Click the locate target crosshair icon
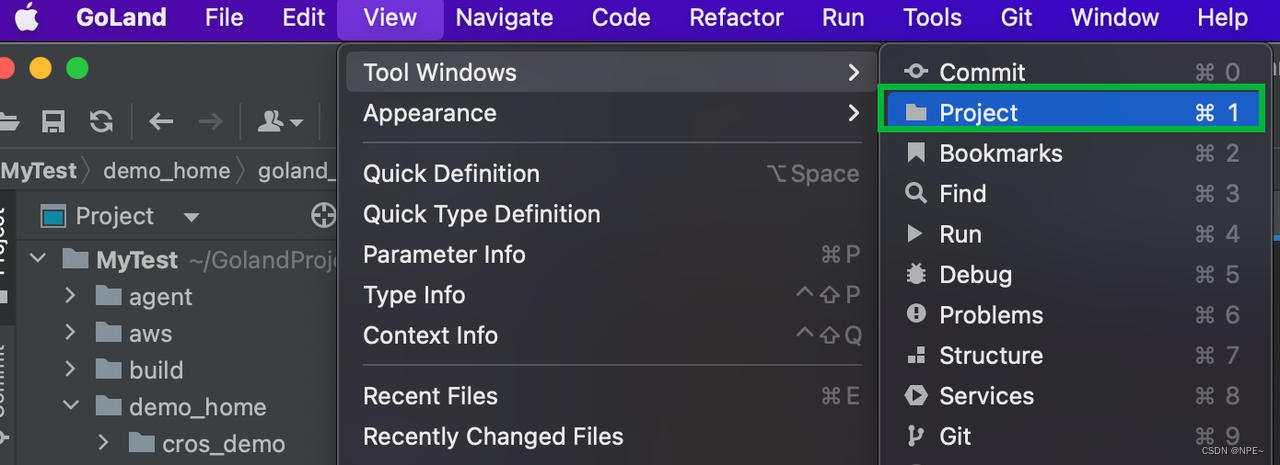The height and width of the screenshot is (465, 1280). (x=323, y=216)
